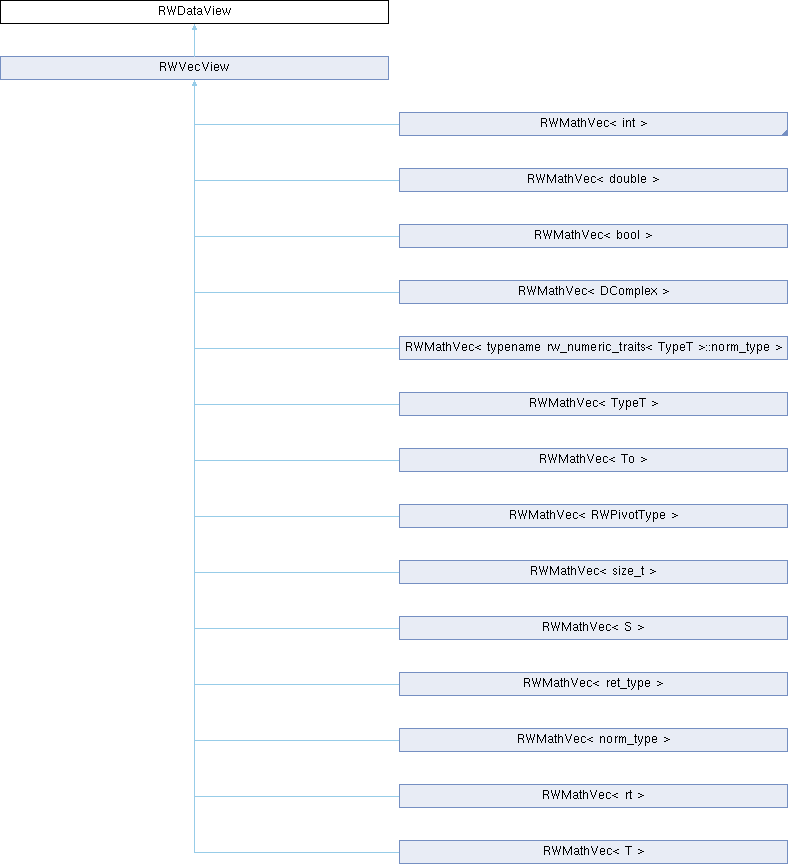Viewport: 788px width, 864px height.
Task: Open the RWMathVec< T > node
Action: tap(593, 852)
